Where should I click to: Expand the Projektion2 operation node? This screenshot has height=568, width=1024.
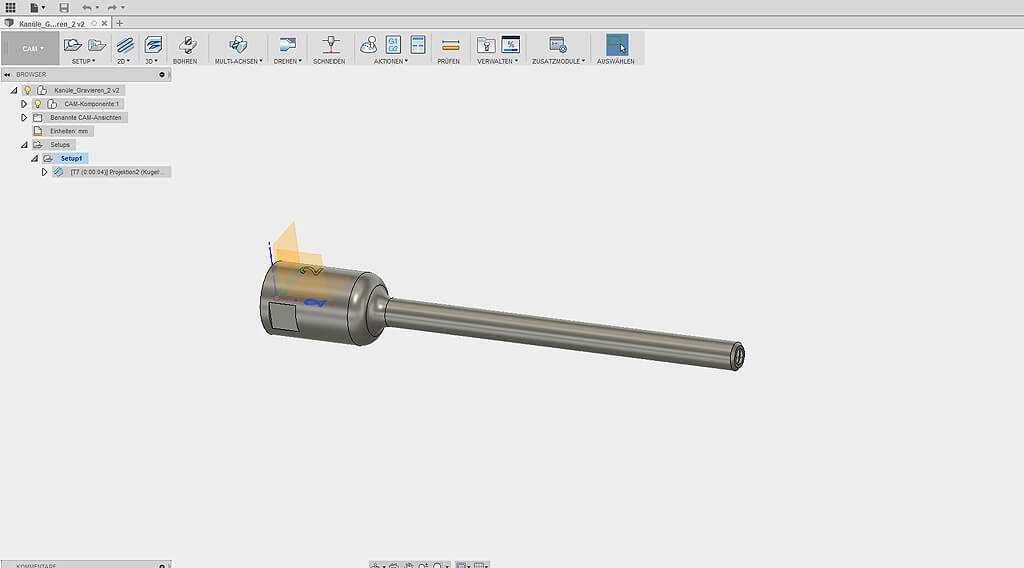(x=44, y=172)
